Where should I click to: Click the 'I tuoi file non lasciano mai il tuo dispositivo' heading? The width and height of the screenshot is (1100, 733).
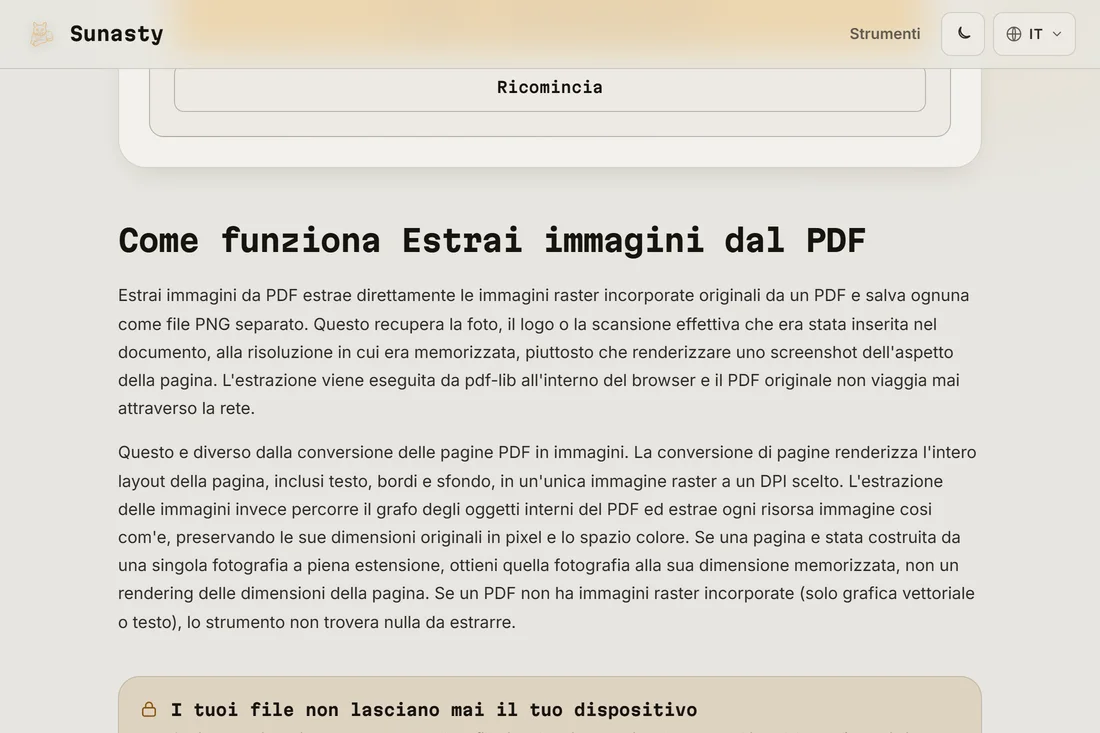(434, 710)
